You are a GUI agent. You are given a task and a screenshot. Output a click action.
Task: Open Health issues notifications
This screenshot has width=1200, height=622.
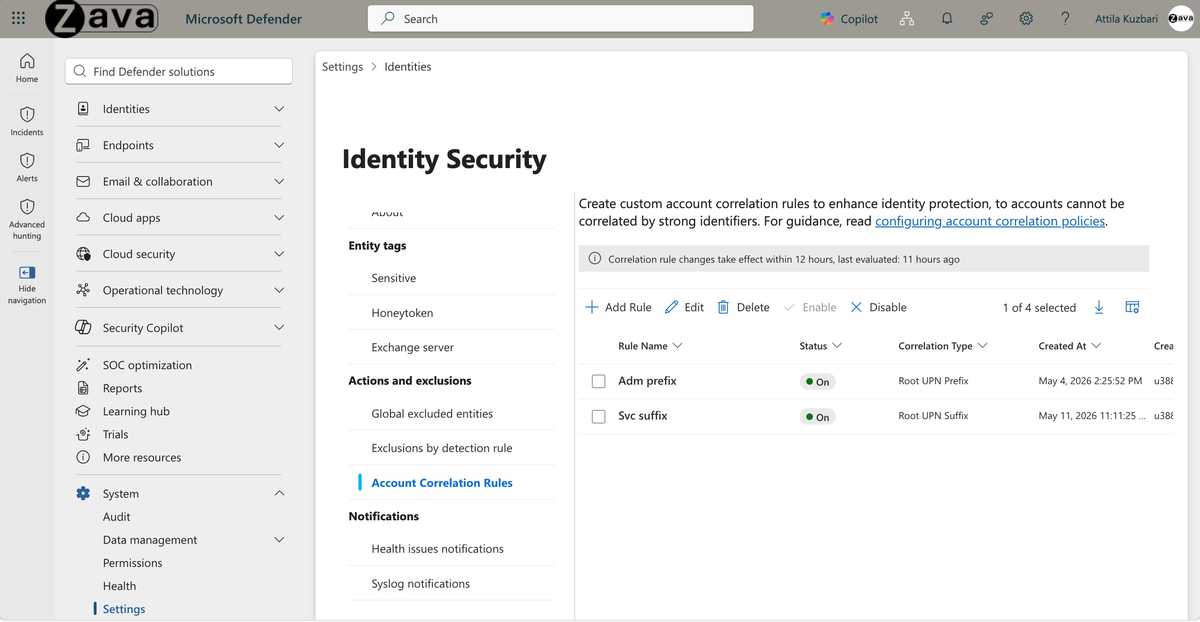451,549
